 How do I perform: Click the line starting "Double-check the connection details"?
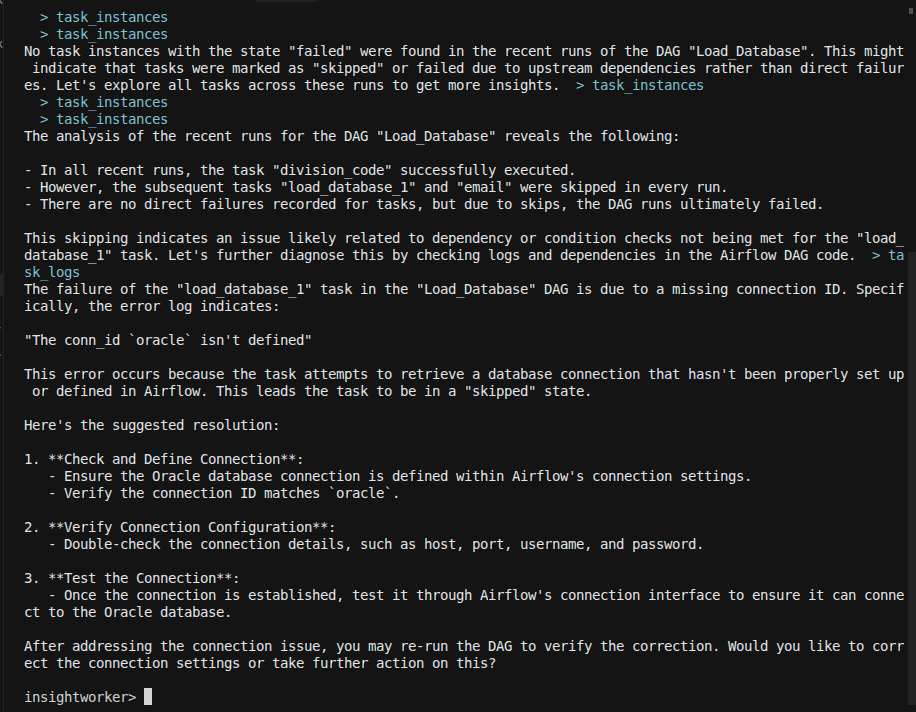point(376,544)
